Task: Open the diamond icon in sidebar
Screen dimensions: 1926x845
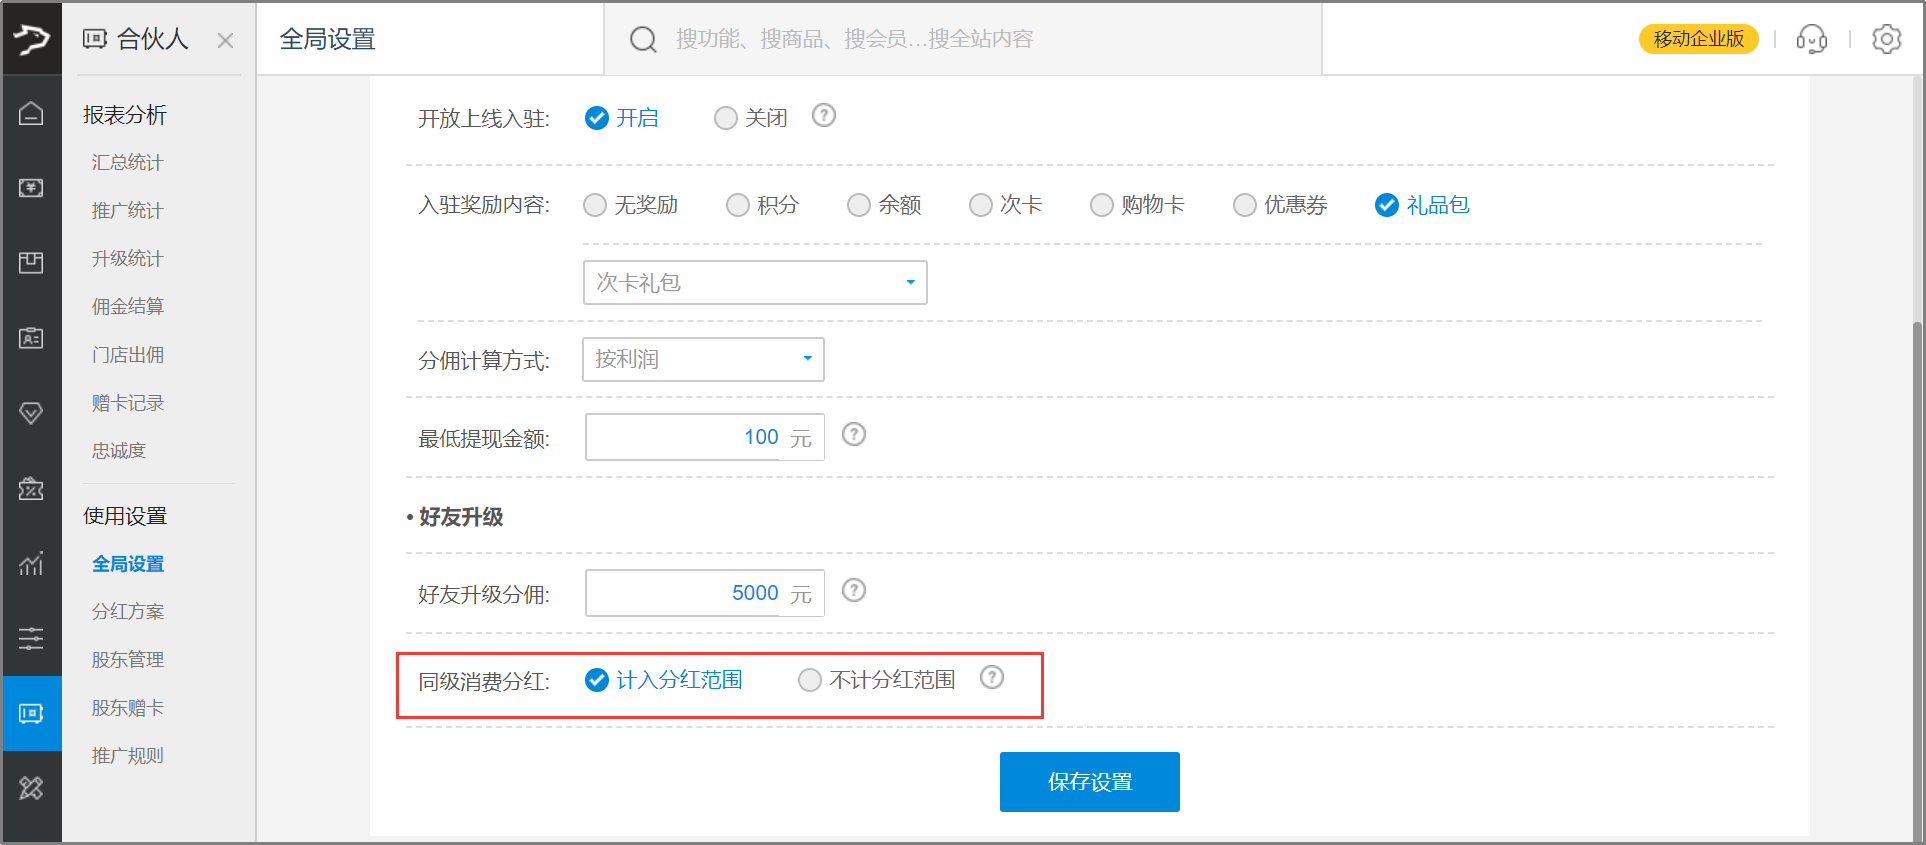Action: pyautogui.click(x=31, y=413)
